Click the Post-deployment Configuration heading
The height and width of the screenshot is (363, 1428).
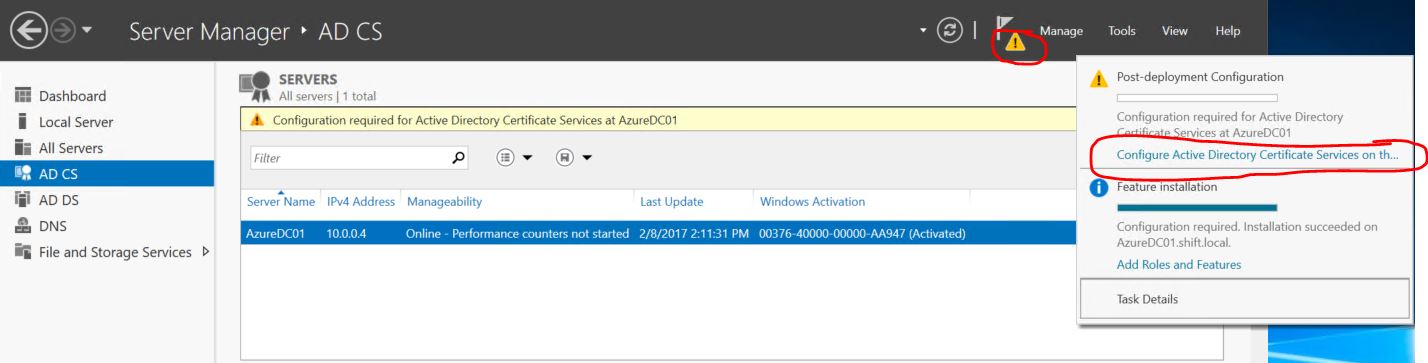click(1199, 77)
